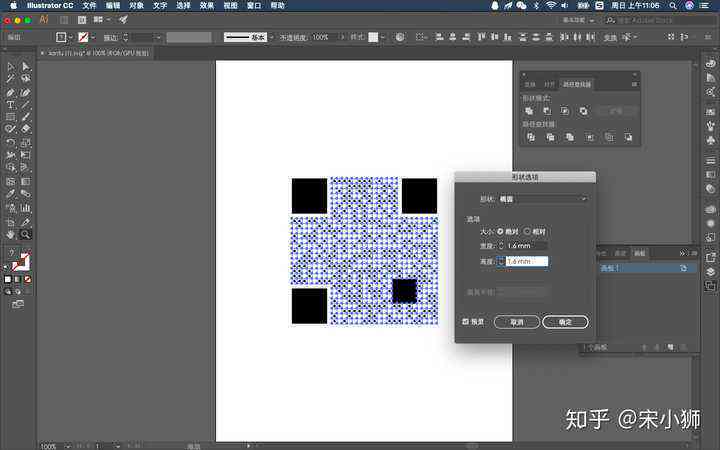This screenshot has height=450, width=720.
Task: Click the Exclude shape mode icon
Action: click(583, 111)
